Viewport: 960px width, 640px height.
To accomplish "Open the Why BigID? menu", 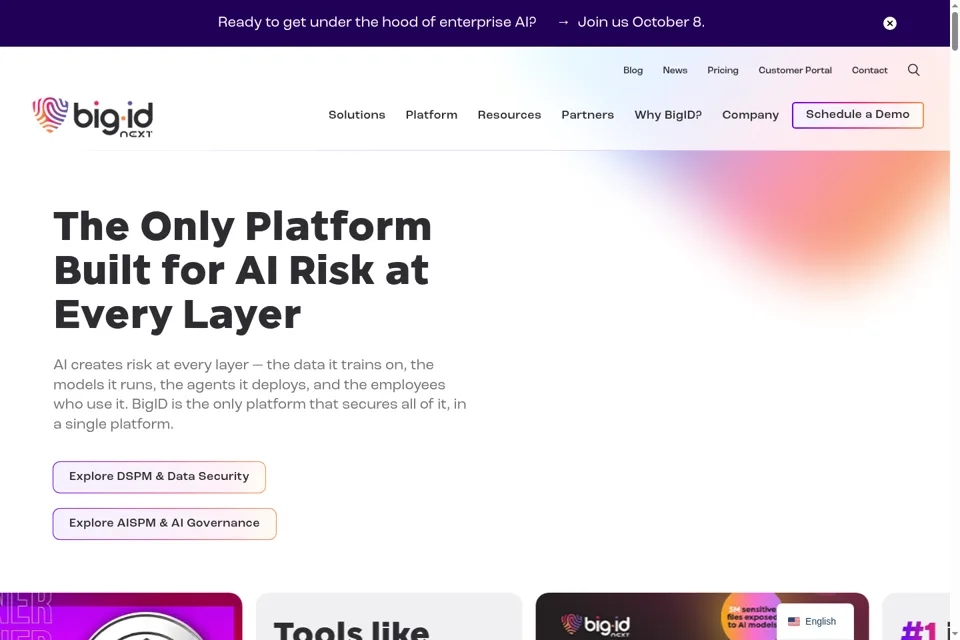I will pos(668,115).
